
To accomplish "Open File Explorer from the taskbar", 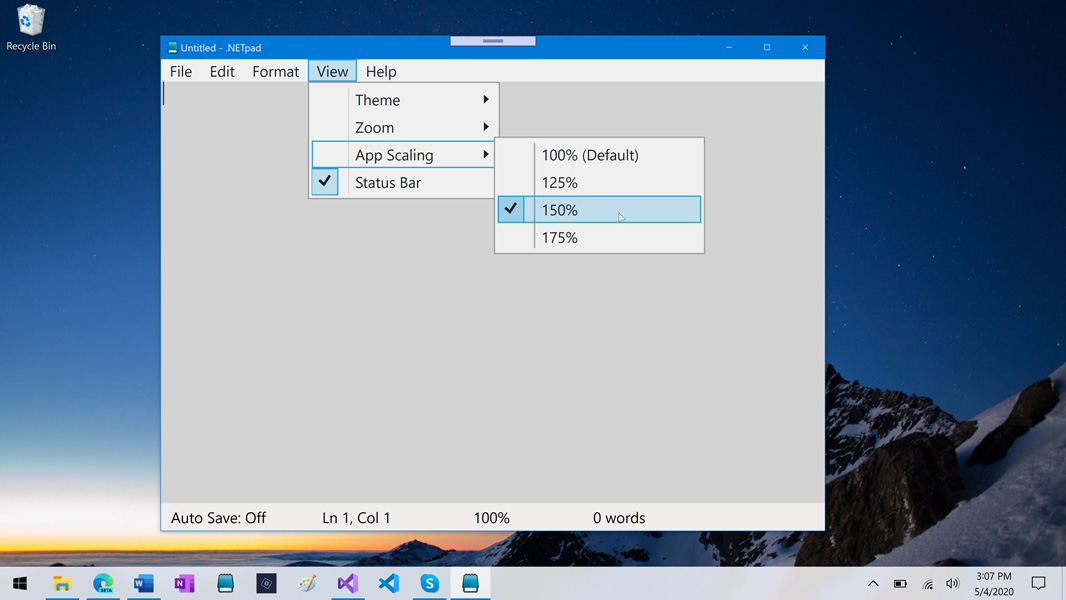I will [62, 583].
